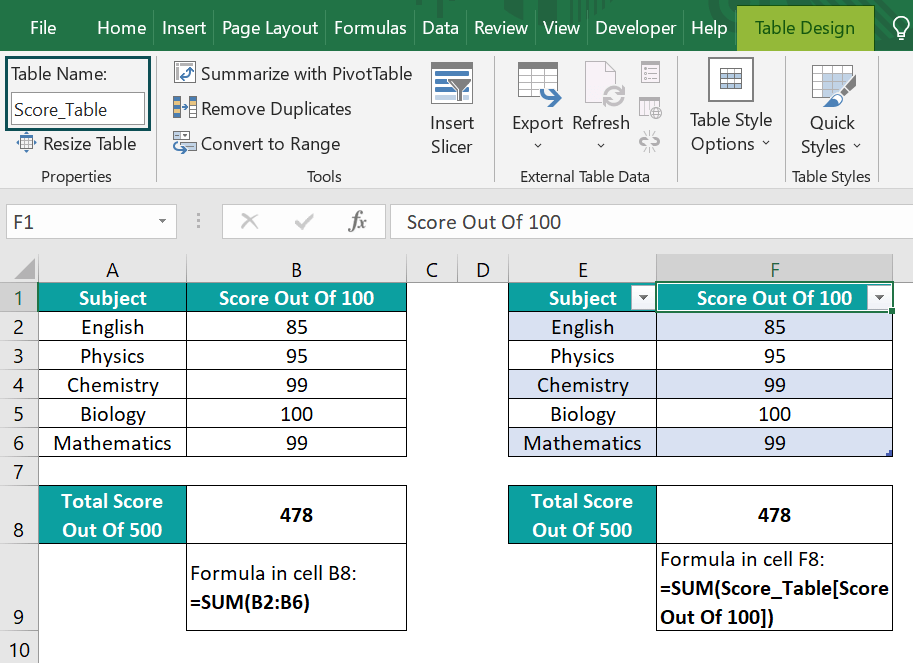Click the Tell Me lightbulb icon
The height and width of the screenshot is (663, 913).
pos(900,27)
